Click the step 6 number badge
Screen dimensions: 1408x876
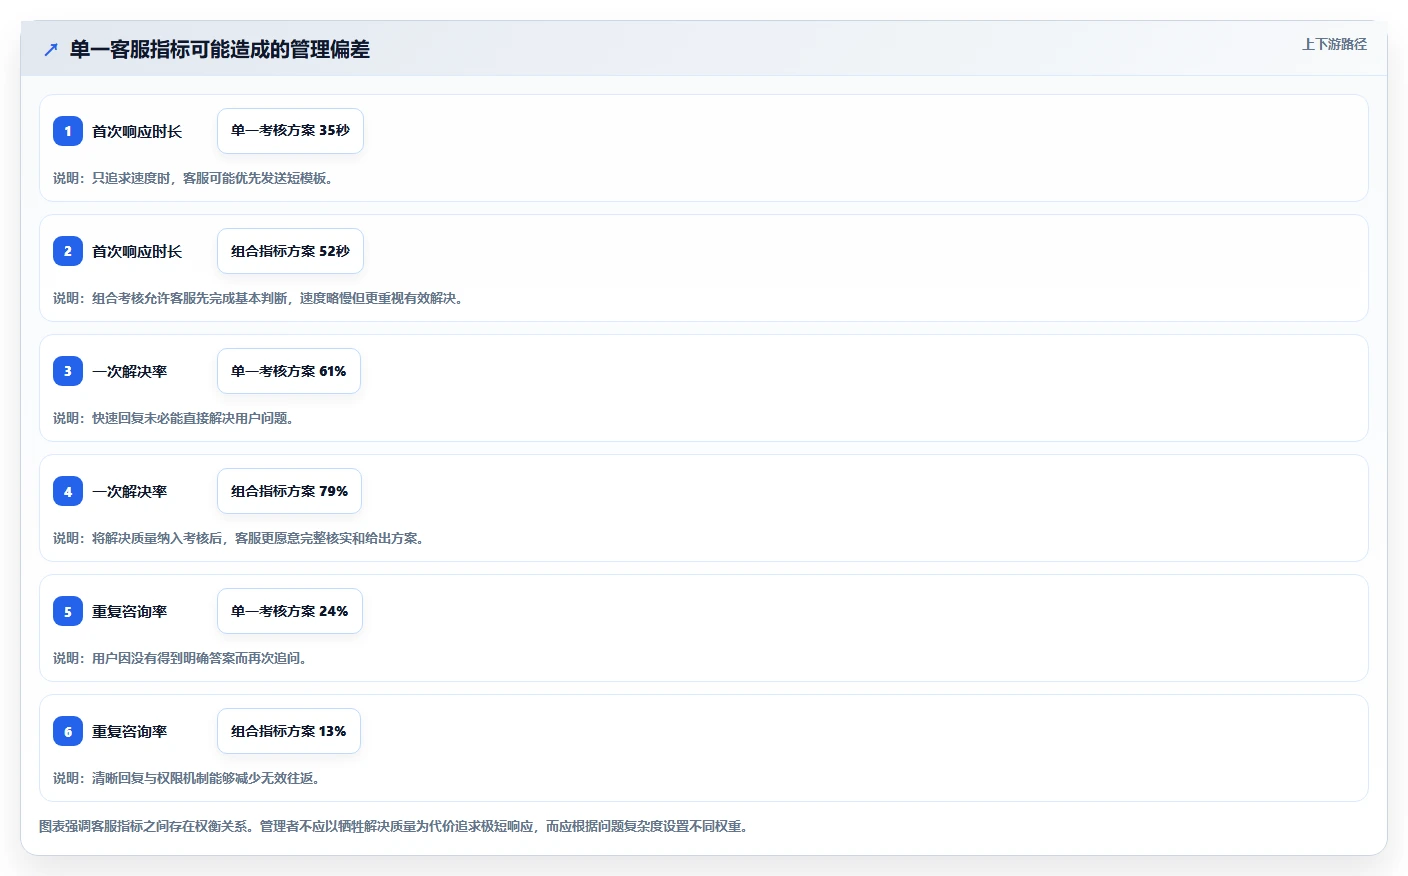[68, 731]
